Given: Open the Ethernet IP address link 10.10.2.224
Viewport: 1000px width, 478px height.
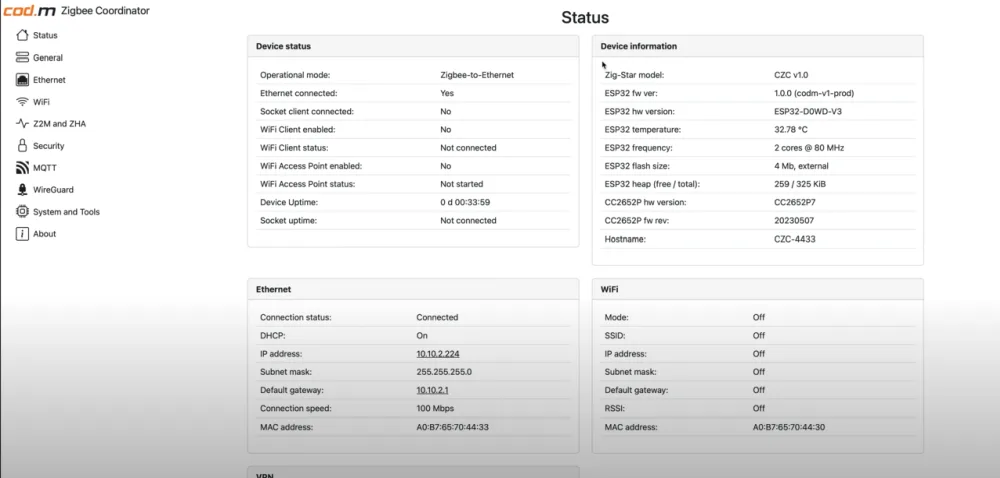Looking at the screenshot, I should coord(437,354).
